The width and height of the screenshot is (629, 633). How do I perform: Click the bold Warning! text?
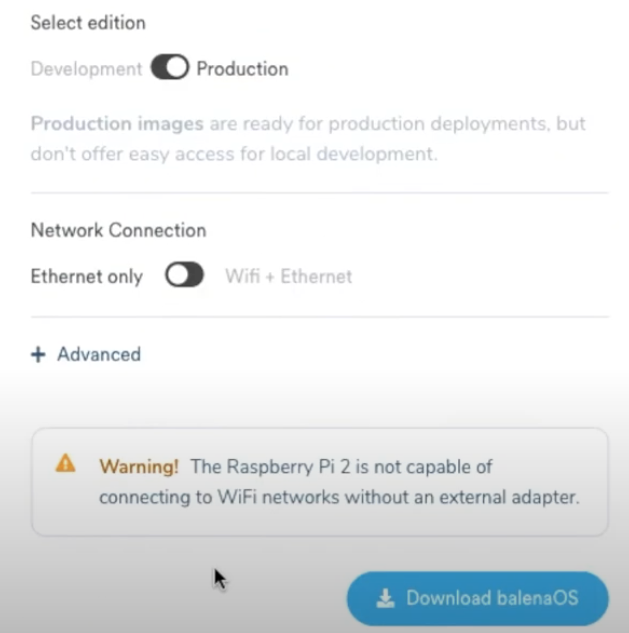click(139, 466)
